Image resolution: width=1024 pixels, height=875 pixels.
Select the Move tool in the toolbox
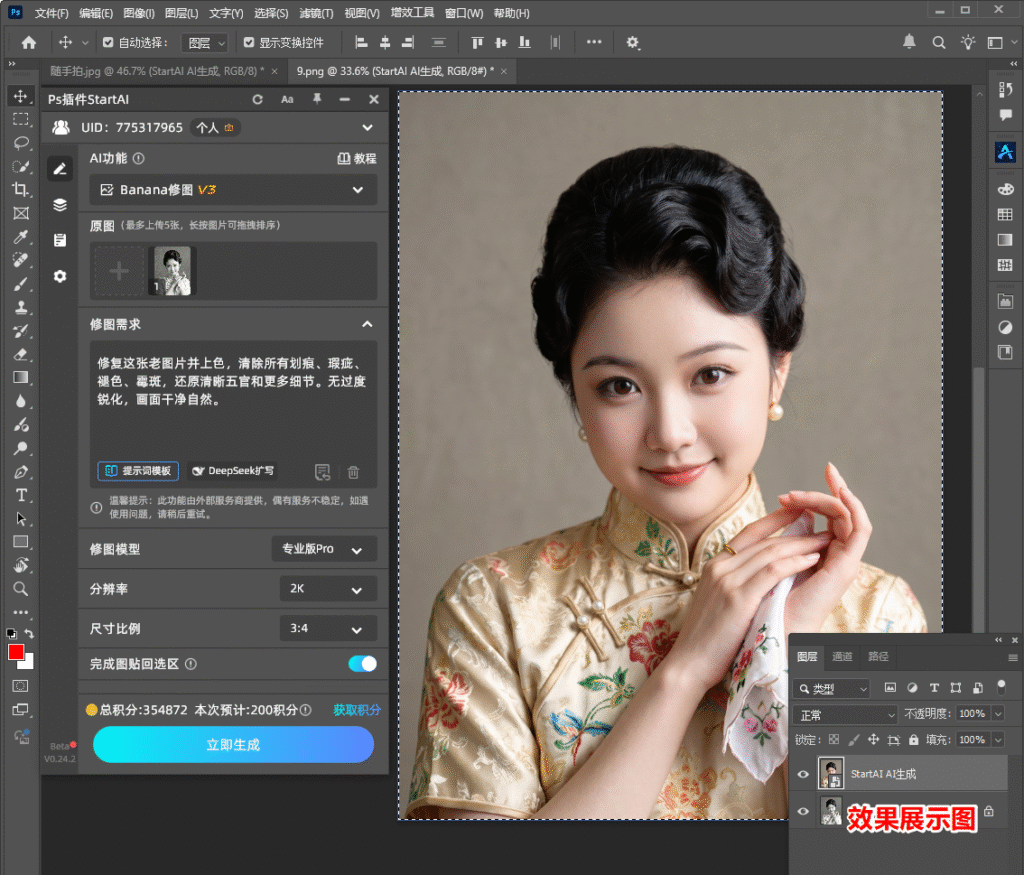(x=21, y=96)
